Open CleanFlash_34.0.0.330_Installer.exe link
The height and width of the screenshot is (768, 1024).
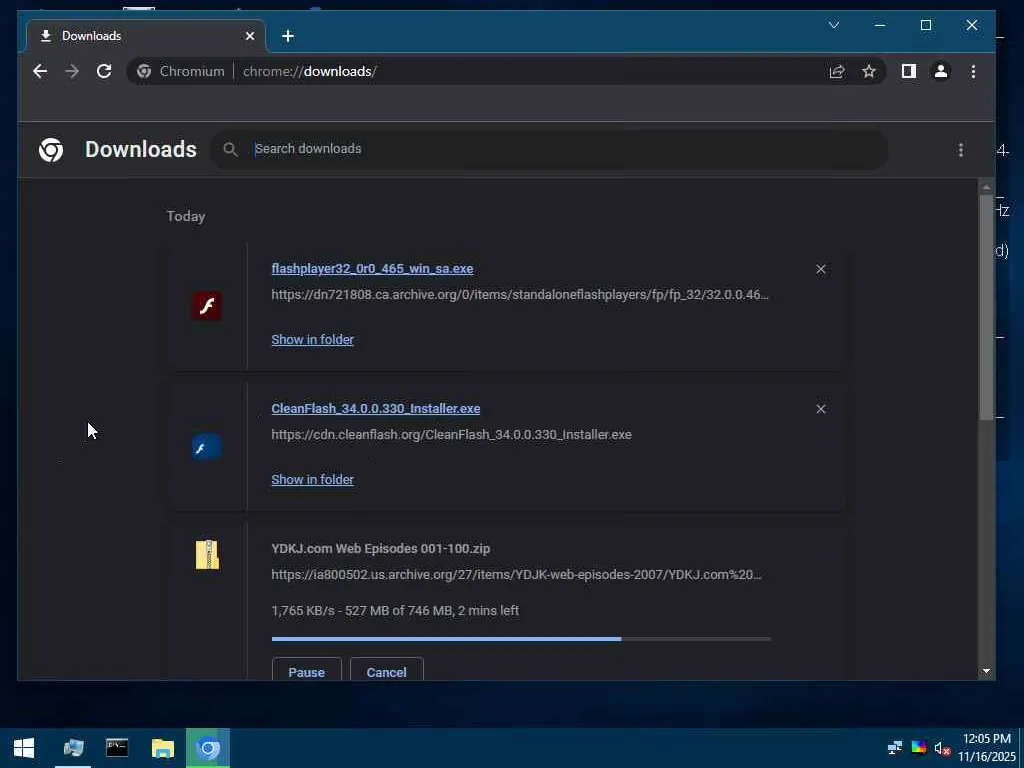pyautogui.click(x=376, y=408)
